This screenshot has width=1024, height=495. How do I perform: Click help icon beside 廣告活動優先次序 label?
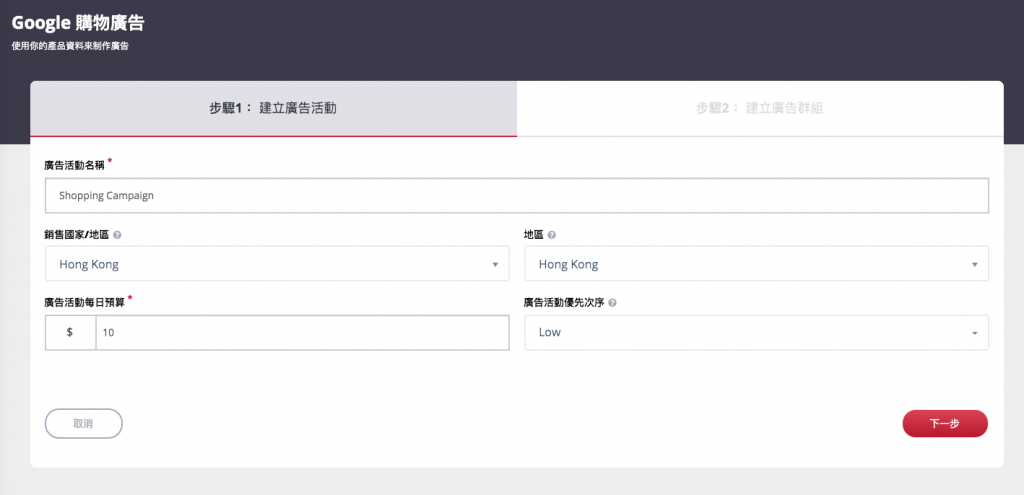pos(613,303)
